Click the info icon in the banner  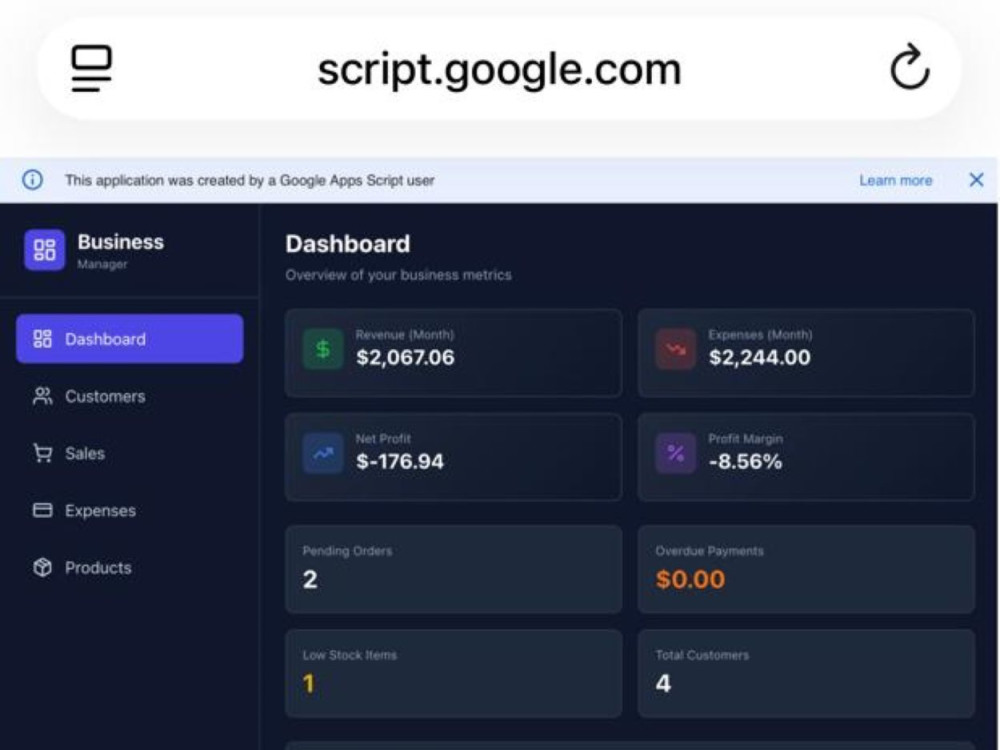click(33, 180)
